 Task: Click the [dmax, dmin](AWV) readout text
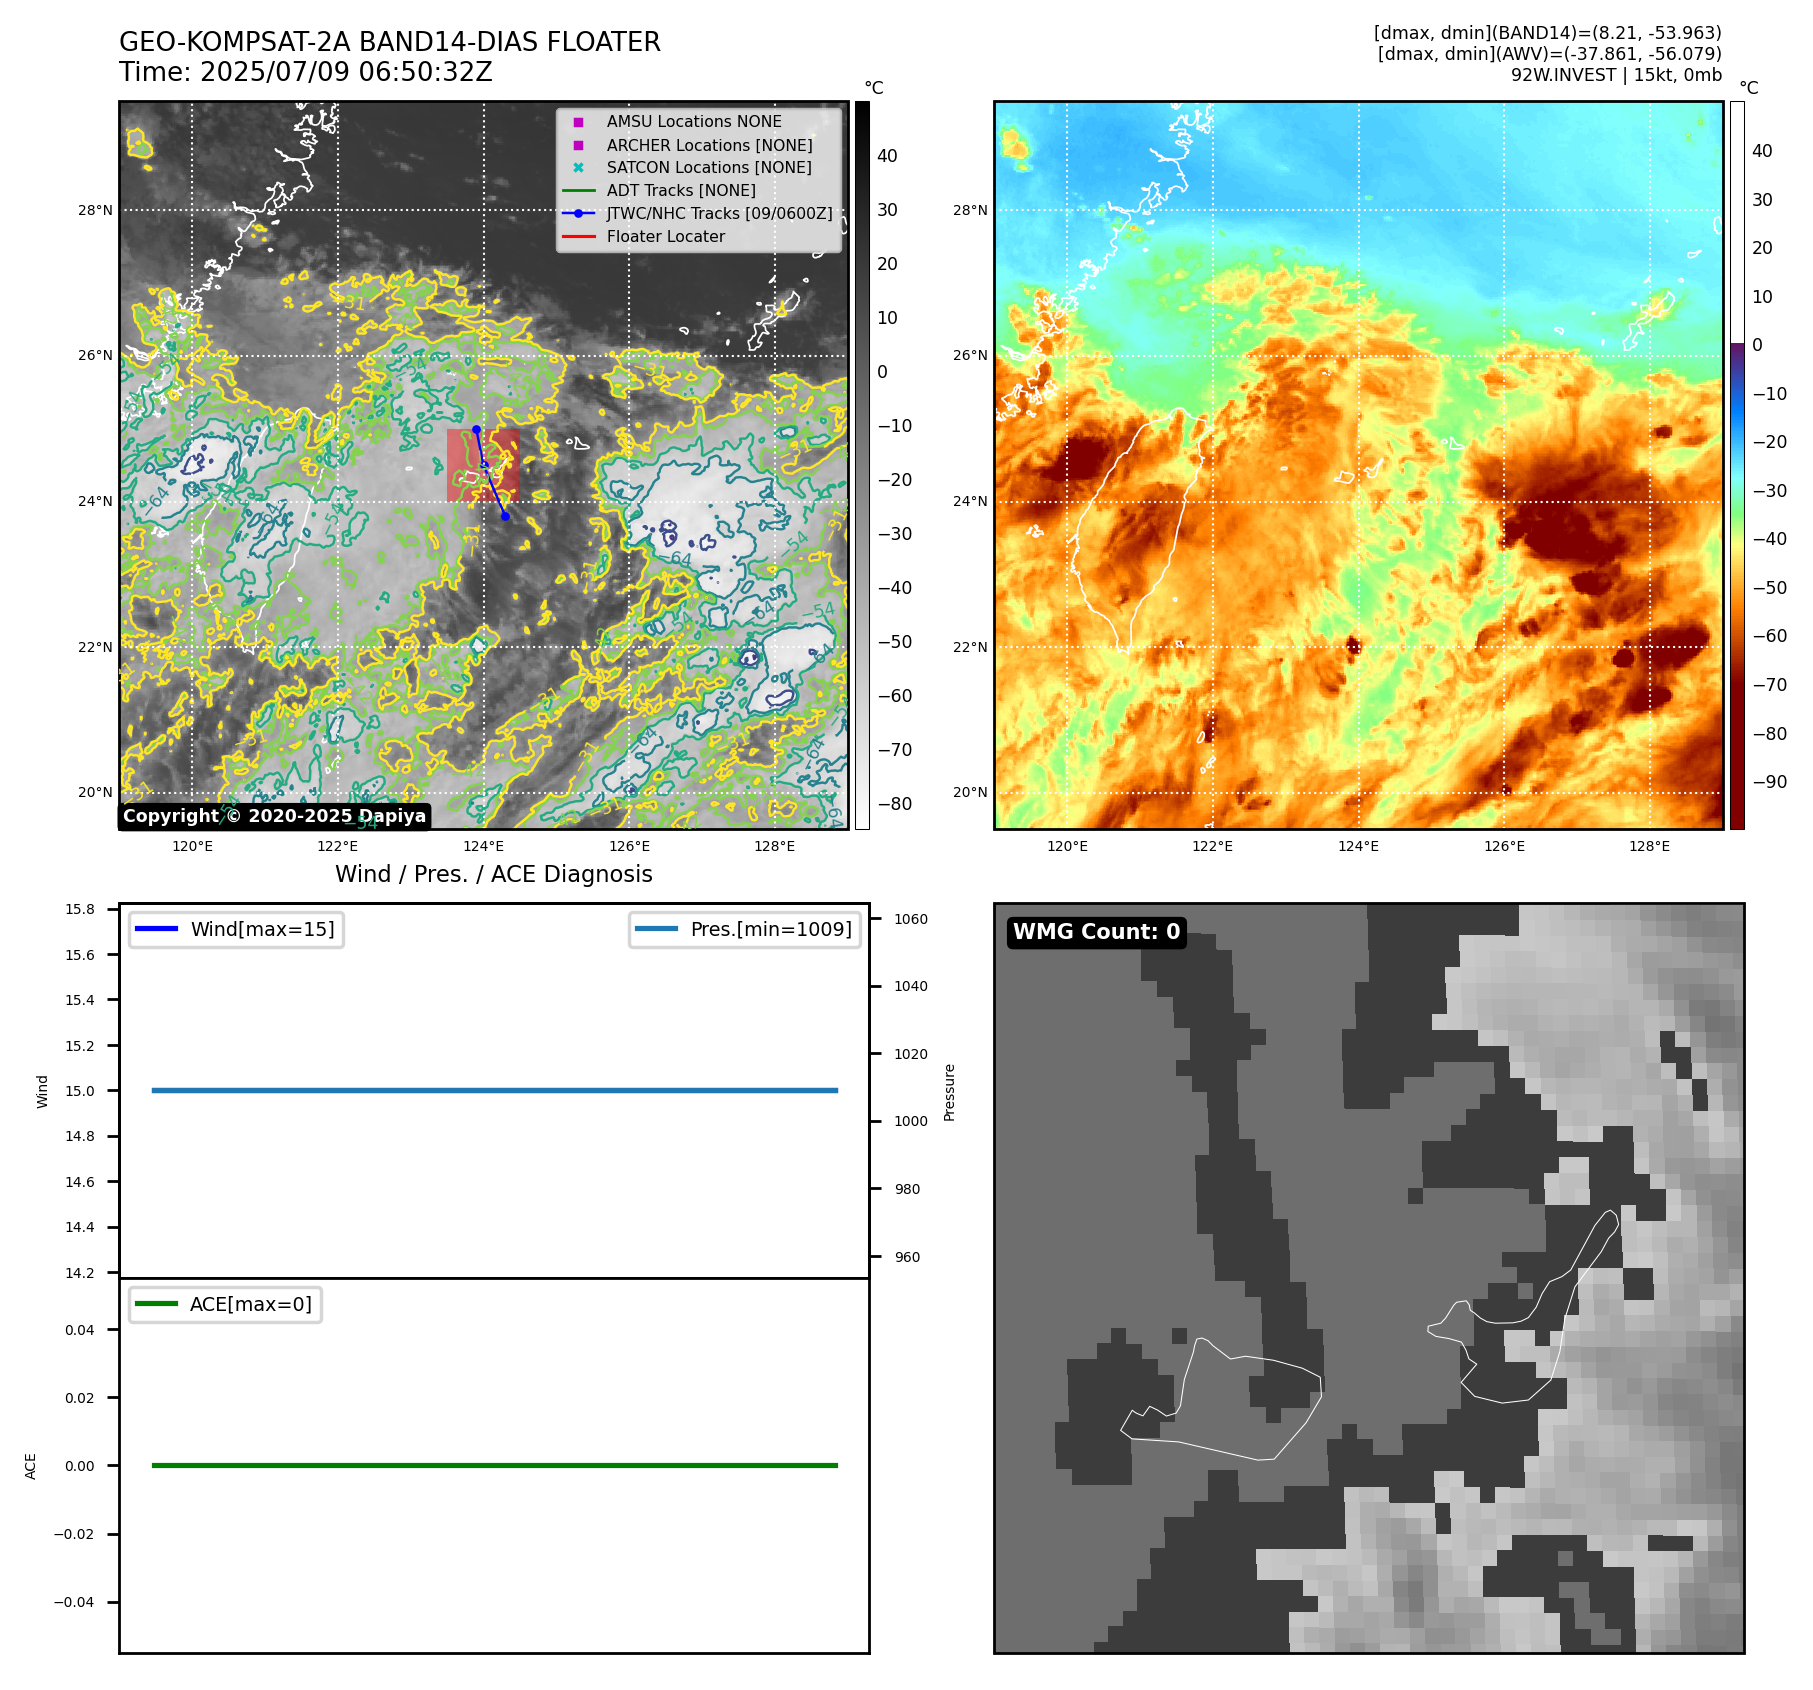point(1550,54)
